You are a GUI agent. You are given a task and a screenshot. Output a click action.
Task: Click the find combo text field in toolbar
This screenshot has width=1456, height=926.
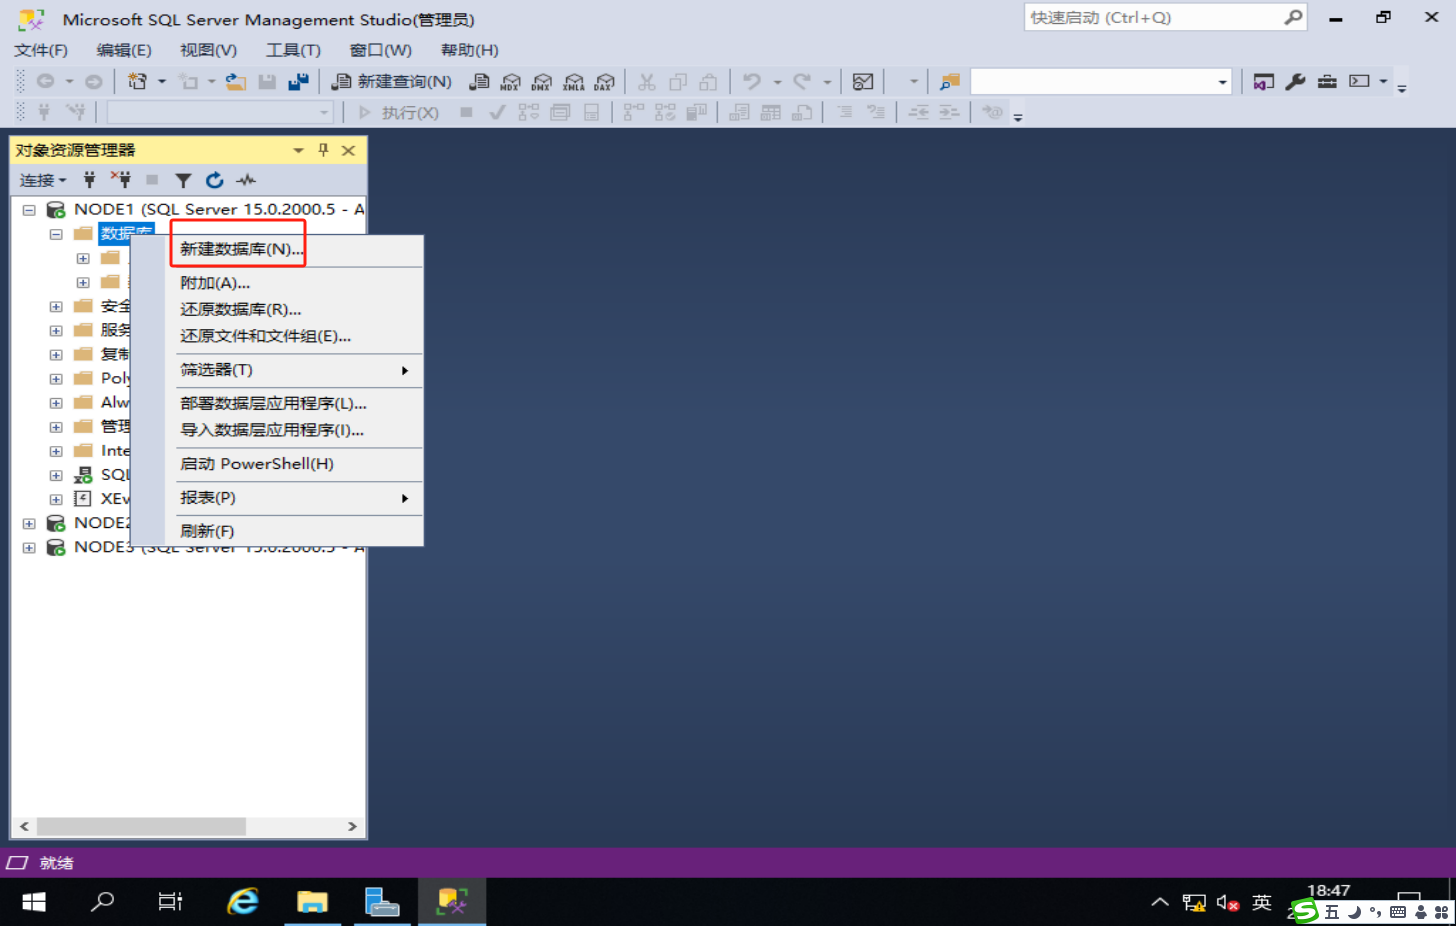(1092, 82)
